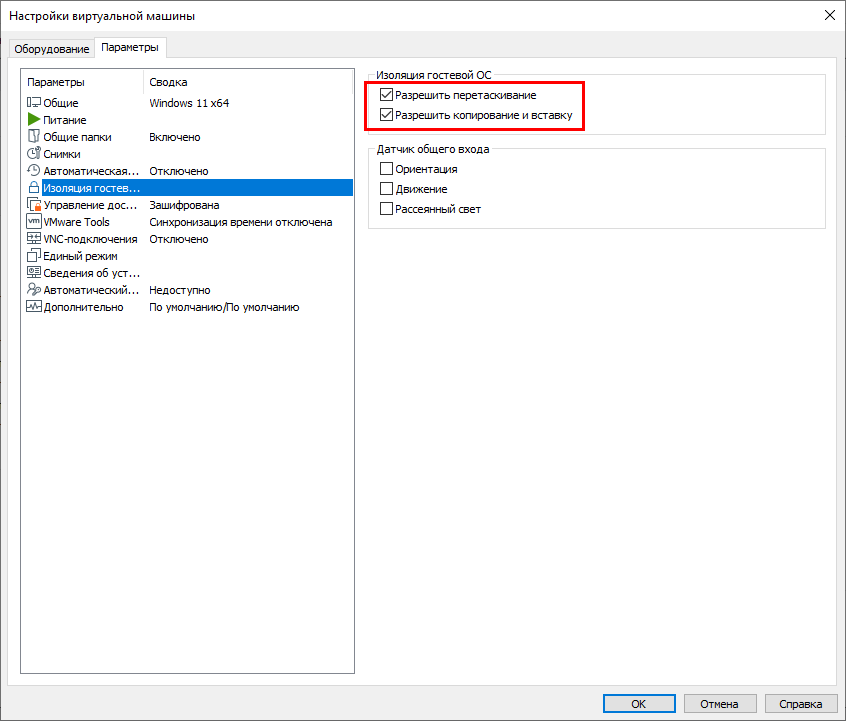The image size is (846, 721).
Task: Click the Windows 11 x64 summary value
Action: [x=189, y=103]
